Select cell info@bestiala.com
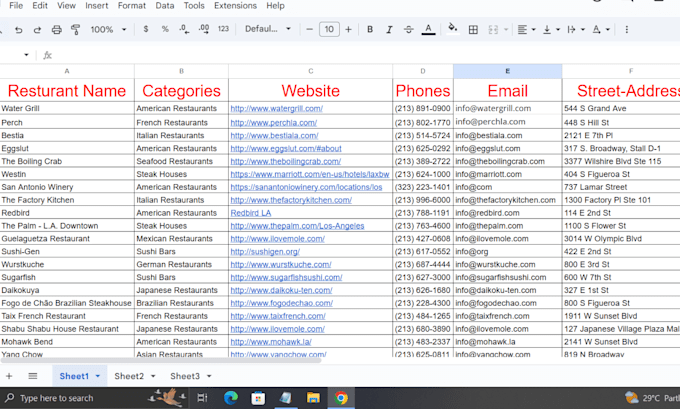The image size is (680, 409). (x=507, y=135)
